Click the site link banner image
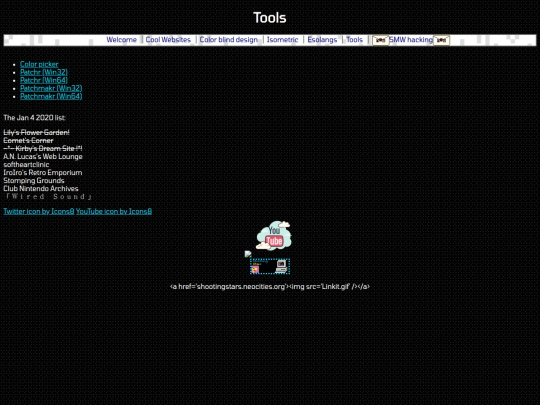 (x=270, y=266)
